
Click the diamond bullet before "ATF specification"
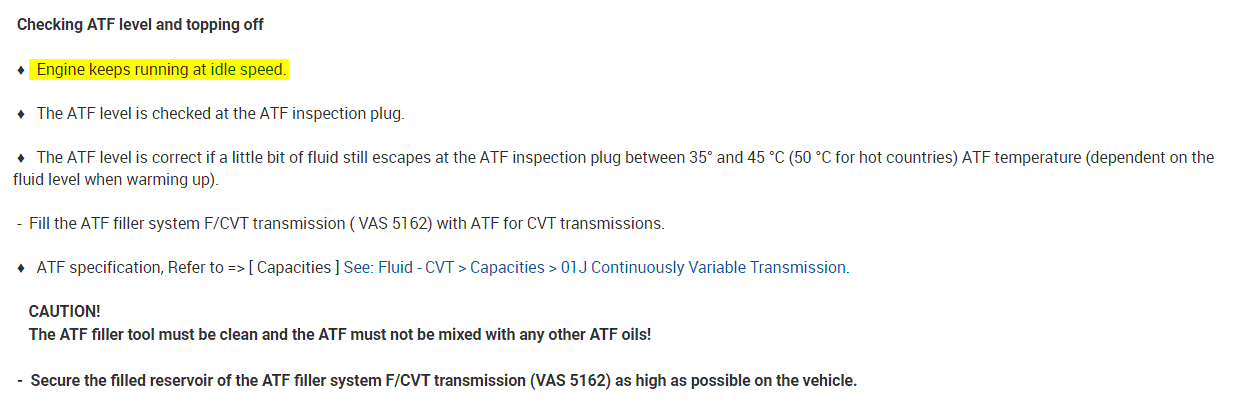pyautogui.click(x=20, y=268)
